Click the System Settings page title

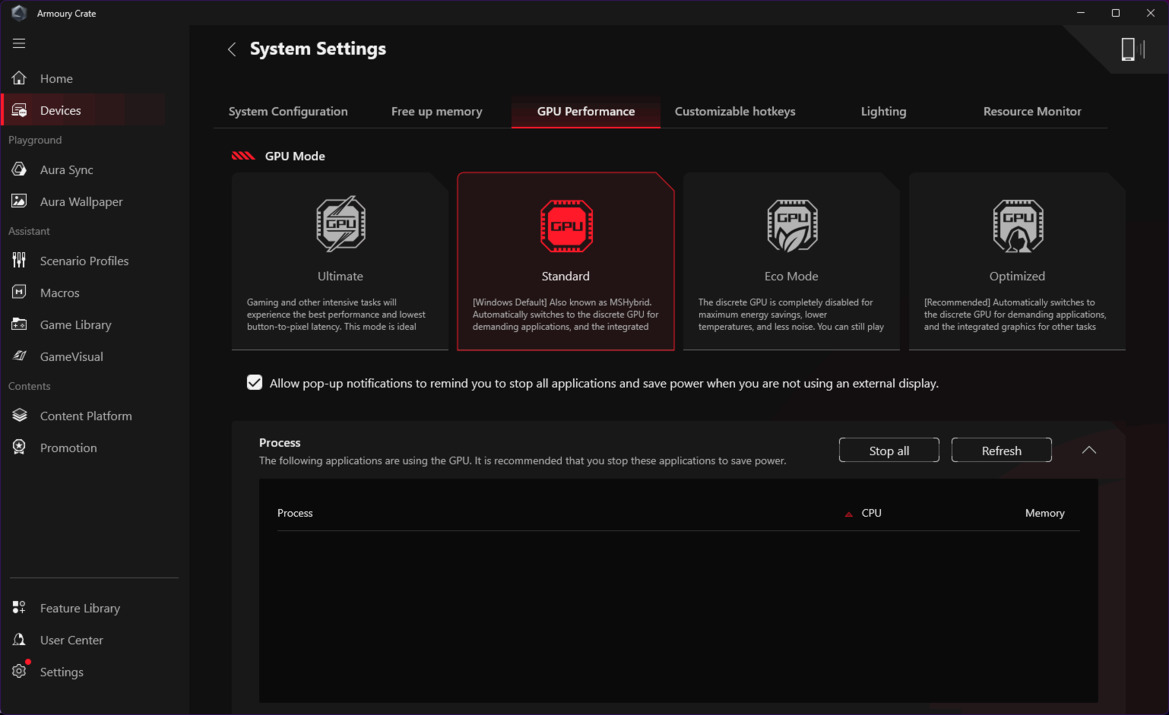318,48
